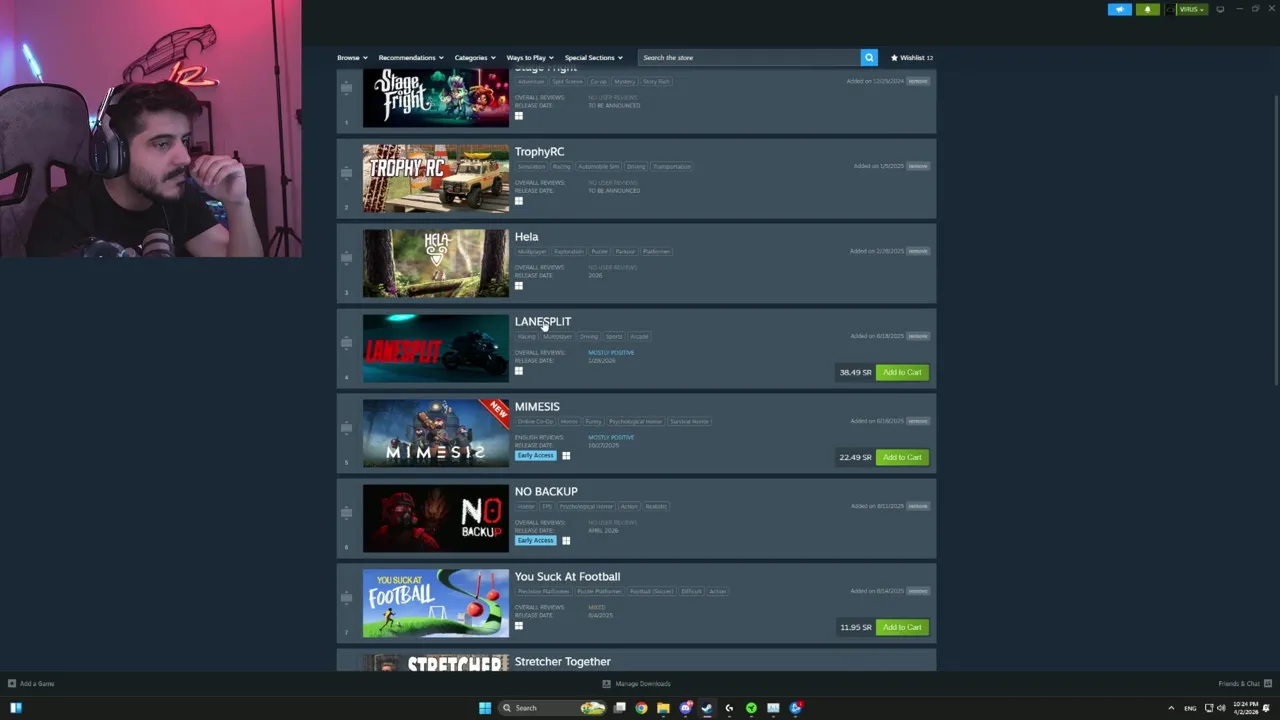The width and height of the screenshot is (1280, 720).
Task: Show hidden system tray icons
Action: (x=1171, y=708)
